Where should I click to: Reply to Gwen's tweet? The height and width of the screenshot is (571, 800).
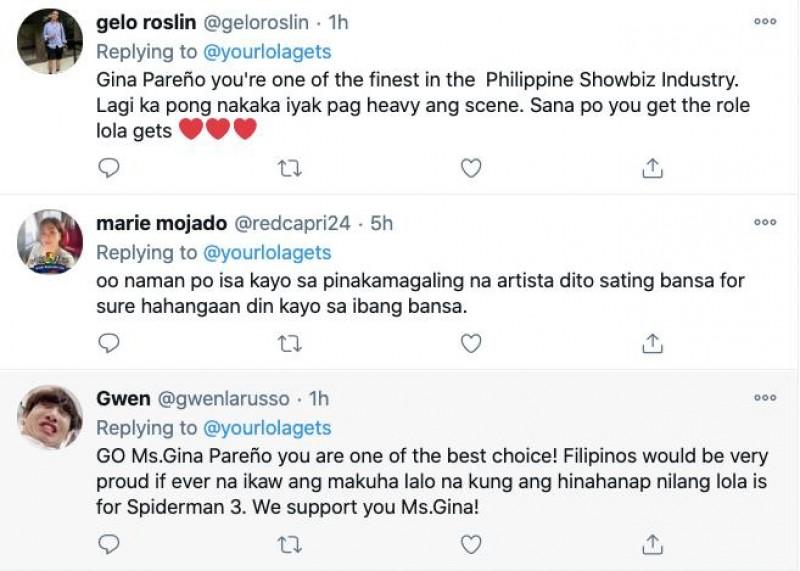(x=110, y=544)
